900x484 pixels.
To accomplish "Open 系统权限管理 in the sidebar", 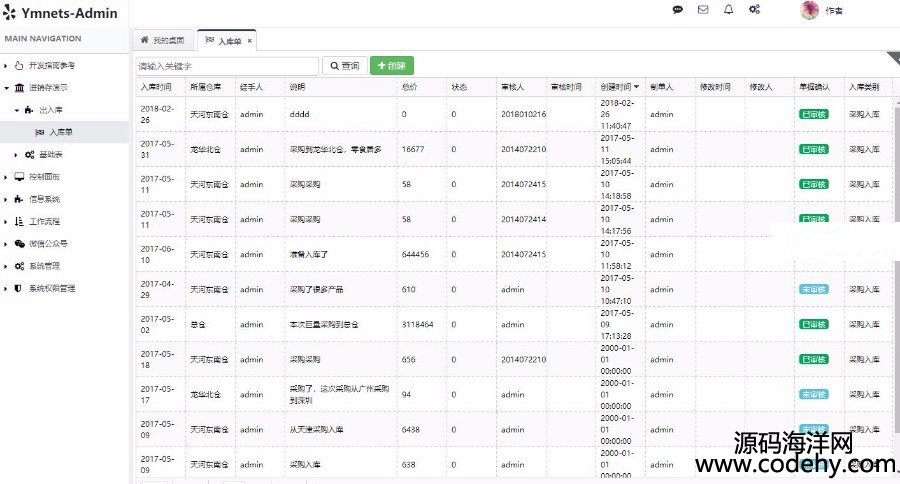I will pos(51,288).
